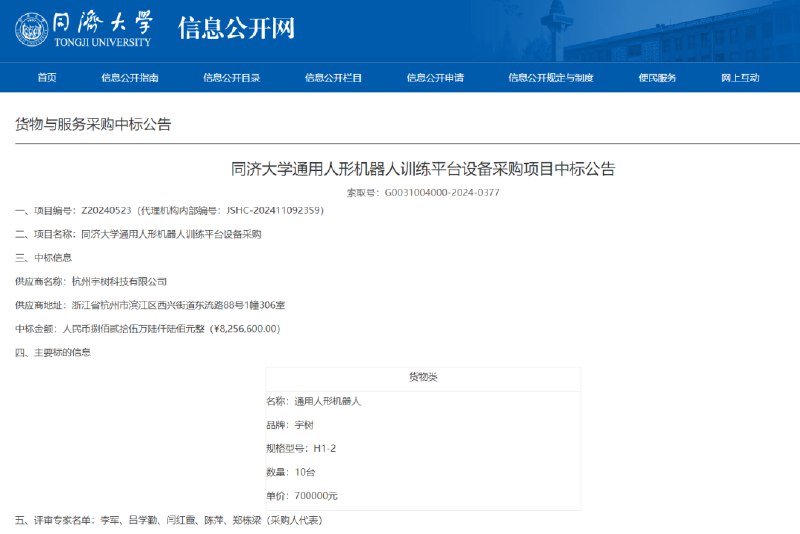Open the 网上互动 menu item

pos(740,78)
